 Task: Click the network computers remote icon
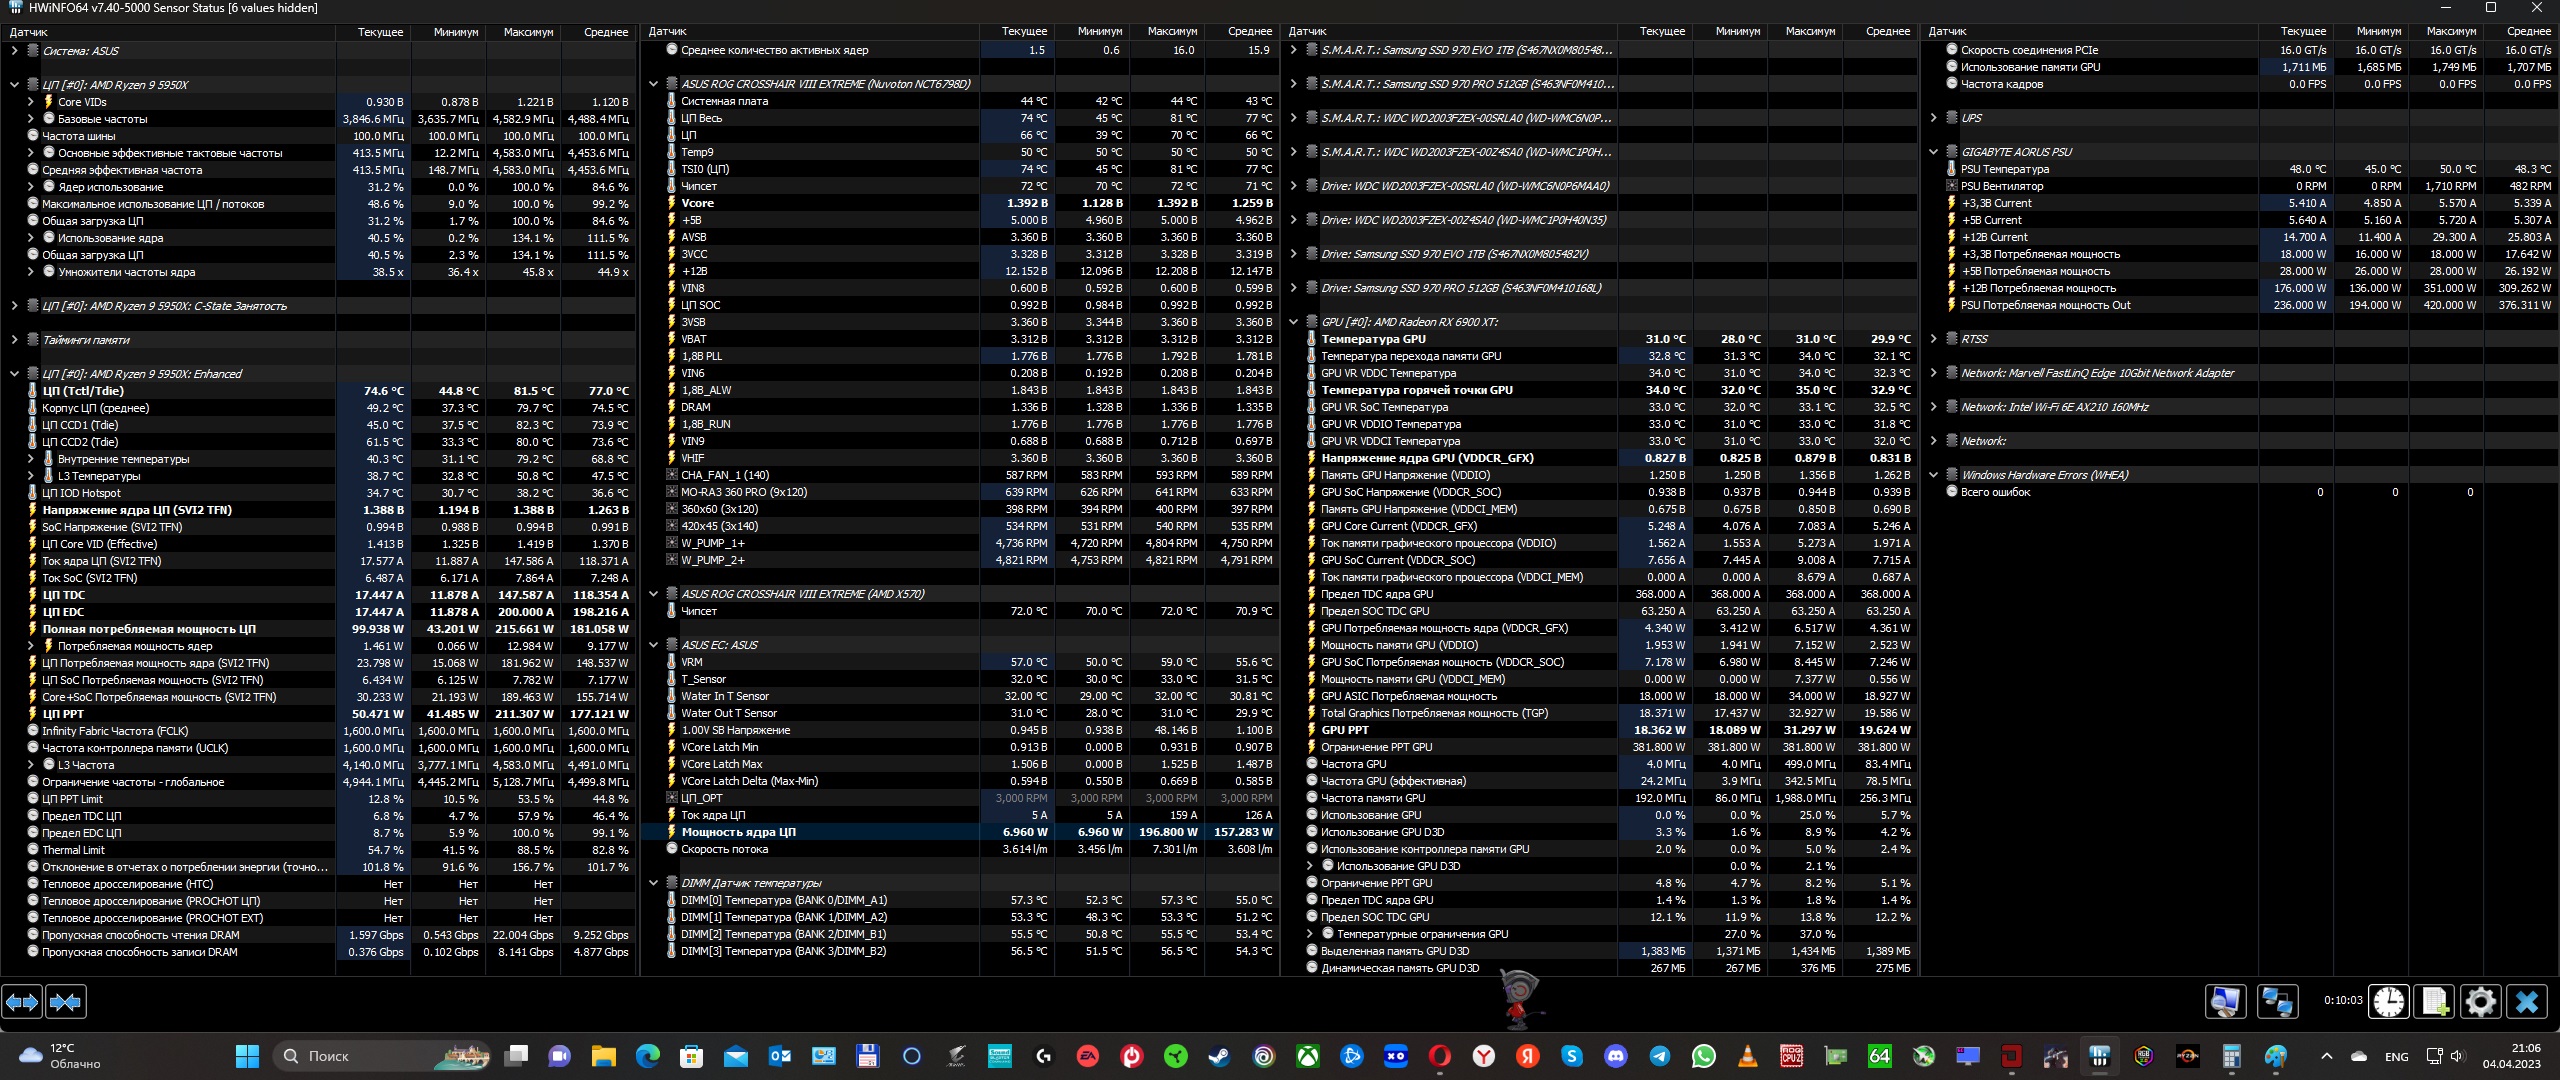[x=2277, y=1001]
